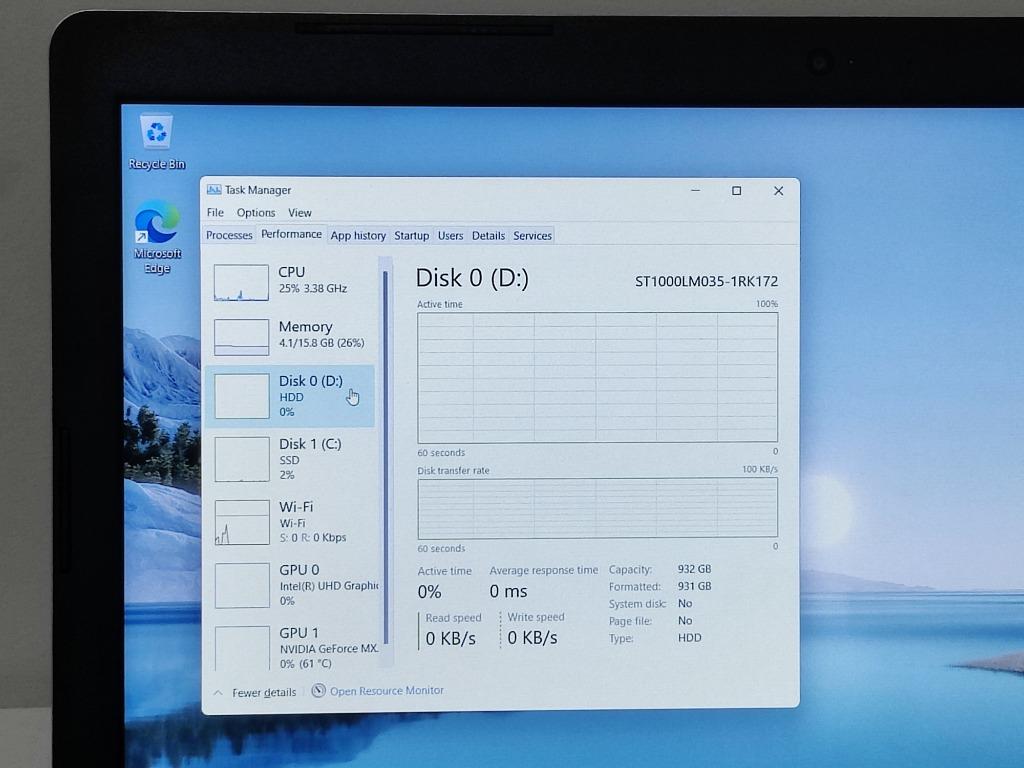
Task: Click the Active time 0% value
Action: pos(430,592)
